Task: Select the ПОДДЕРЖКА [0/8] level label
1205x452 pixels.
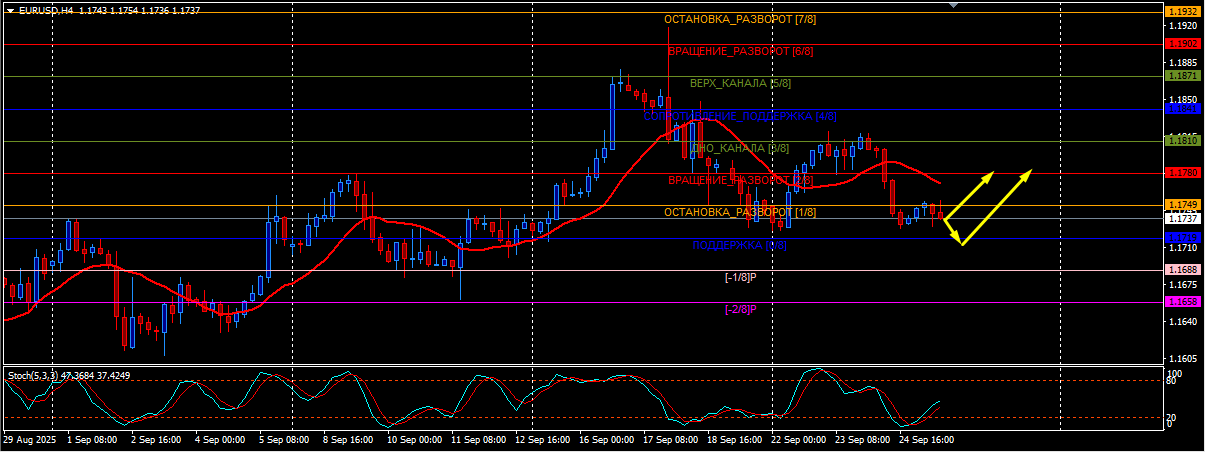Action: [x=740, y=245]
